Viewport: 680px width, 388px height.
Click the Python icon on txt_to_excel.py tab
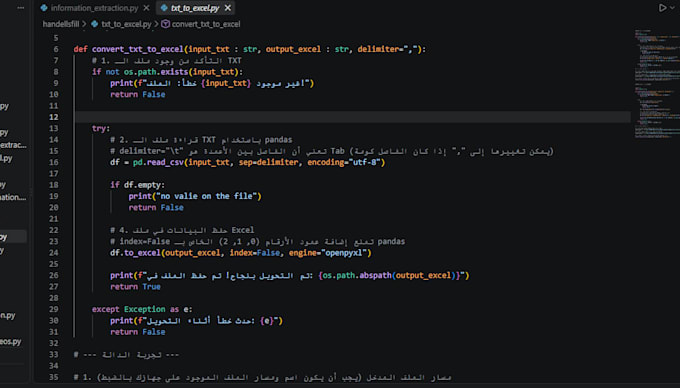point(163,8)
